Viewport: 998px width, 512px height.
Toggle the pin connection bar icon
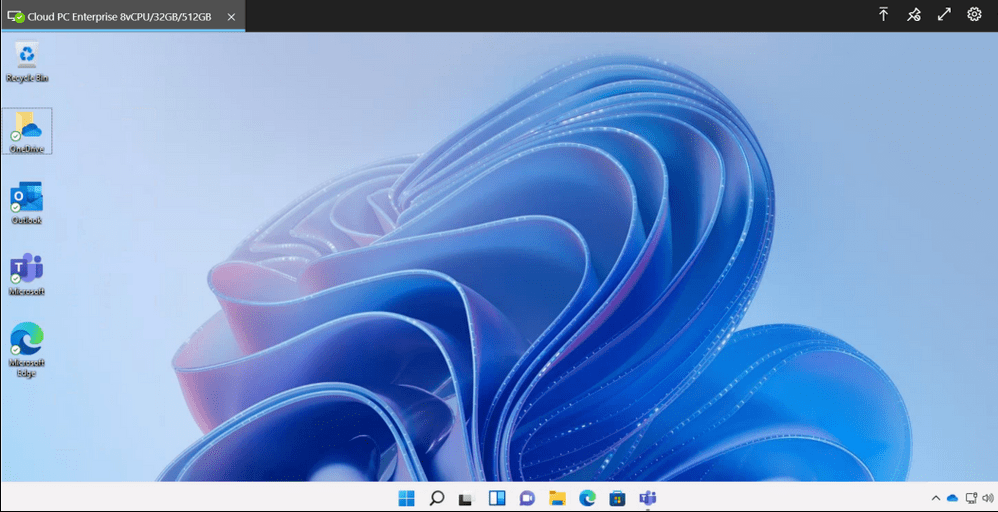click(913, 15)
